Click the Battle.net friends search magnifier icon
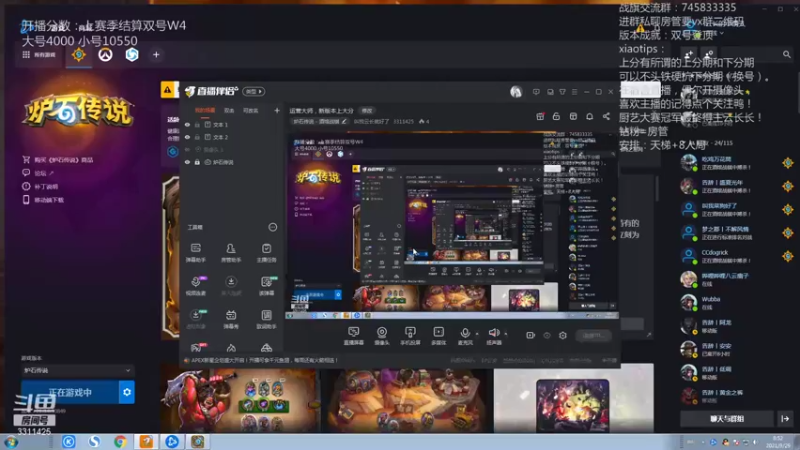The height and width of the screenshot is (450, 800). click(786, 54)
